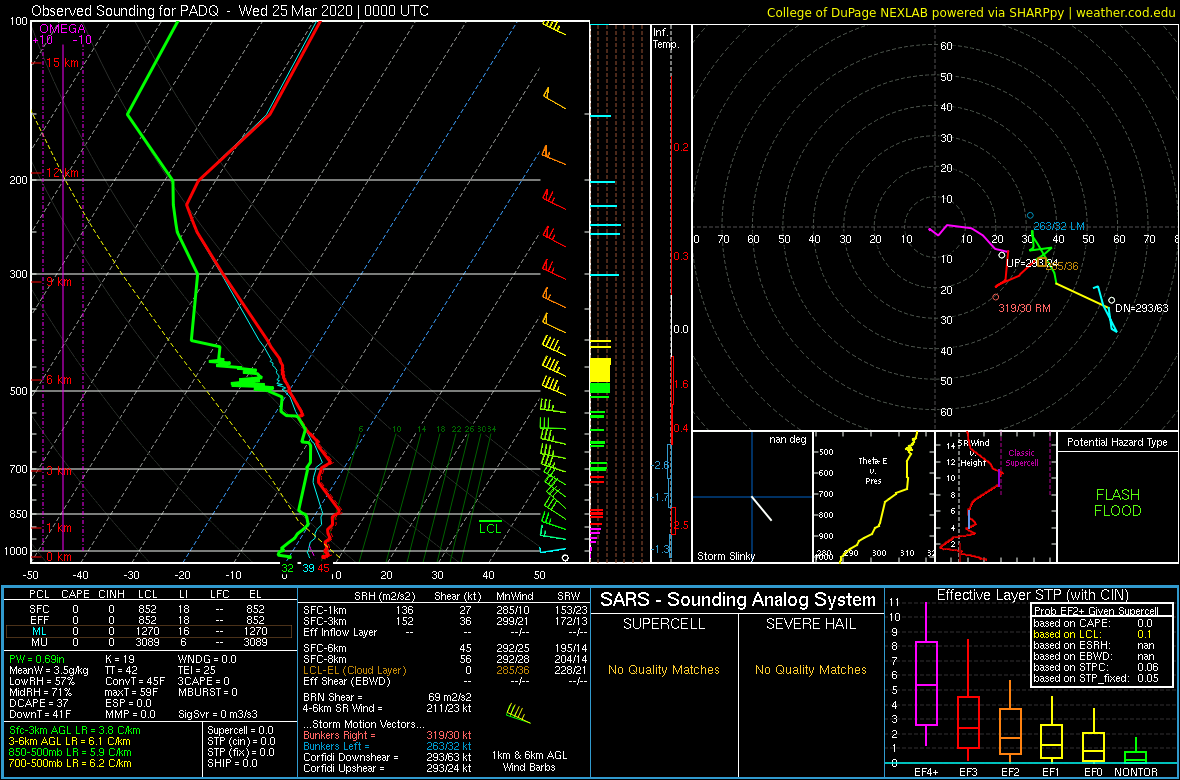Click the SARS - Sounding Analog System header
Viewport: 1180px width, 780px height.
[738, 600]
